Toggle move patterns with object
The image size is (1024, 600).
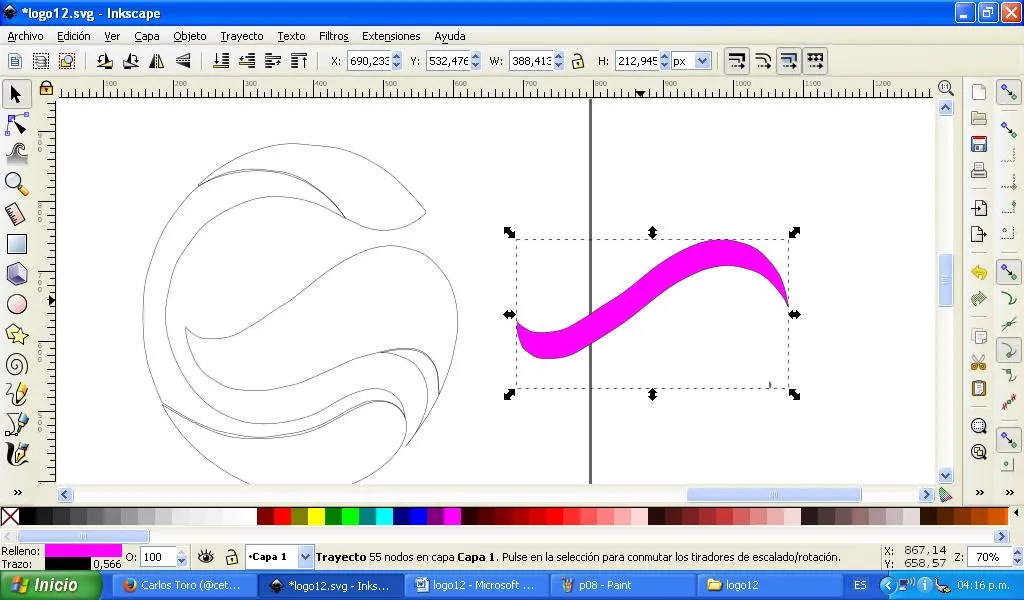[815, 61]
